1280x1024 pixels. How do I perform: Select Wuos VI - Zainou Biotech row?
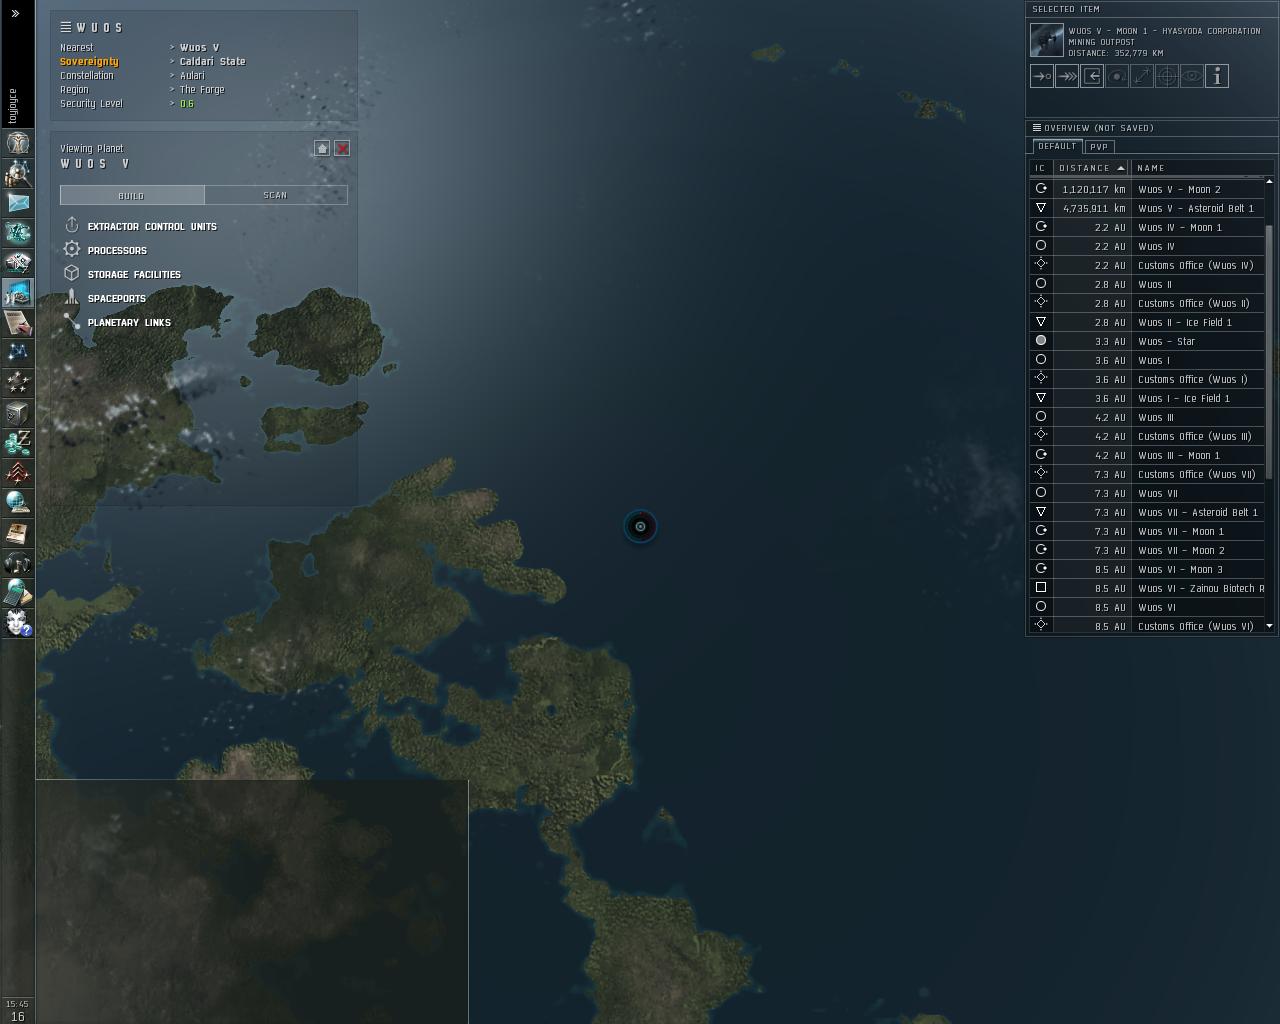[1147, 588]
